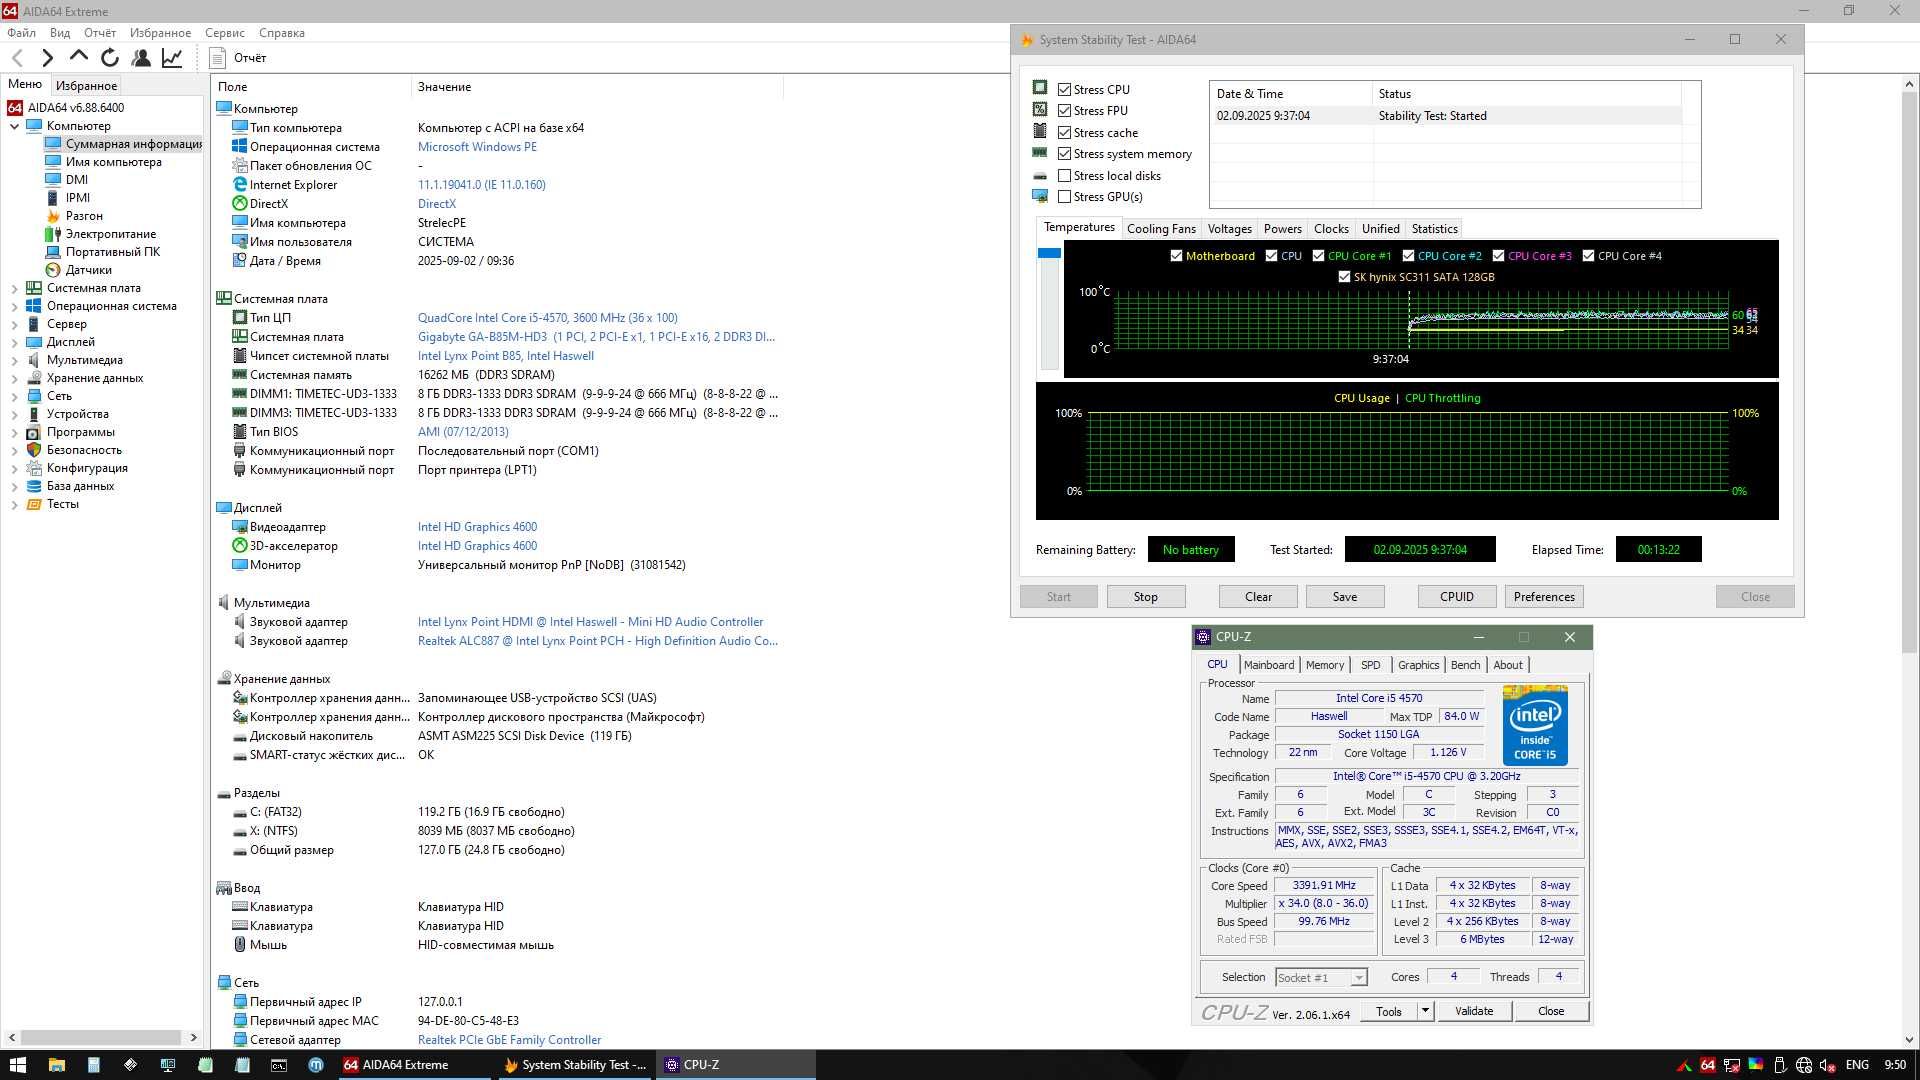Viewport: 1920px width, 1080px height.
Task: Click the network globe tray icon
Action: tap(1804, 1065)
